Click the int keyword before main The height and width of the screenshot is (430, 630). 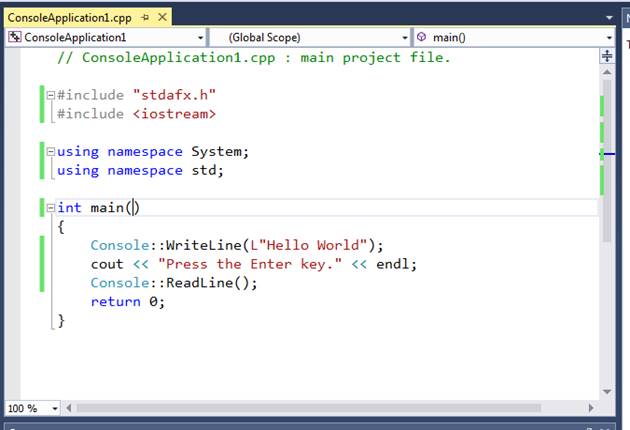[69, 208]
